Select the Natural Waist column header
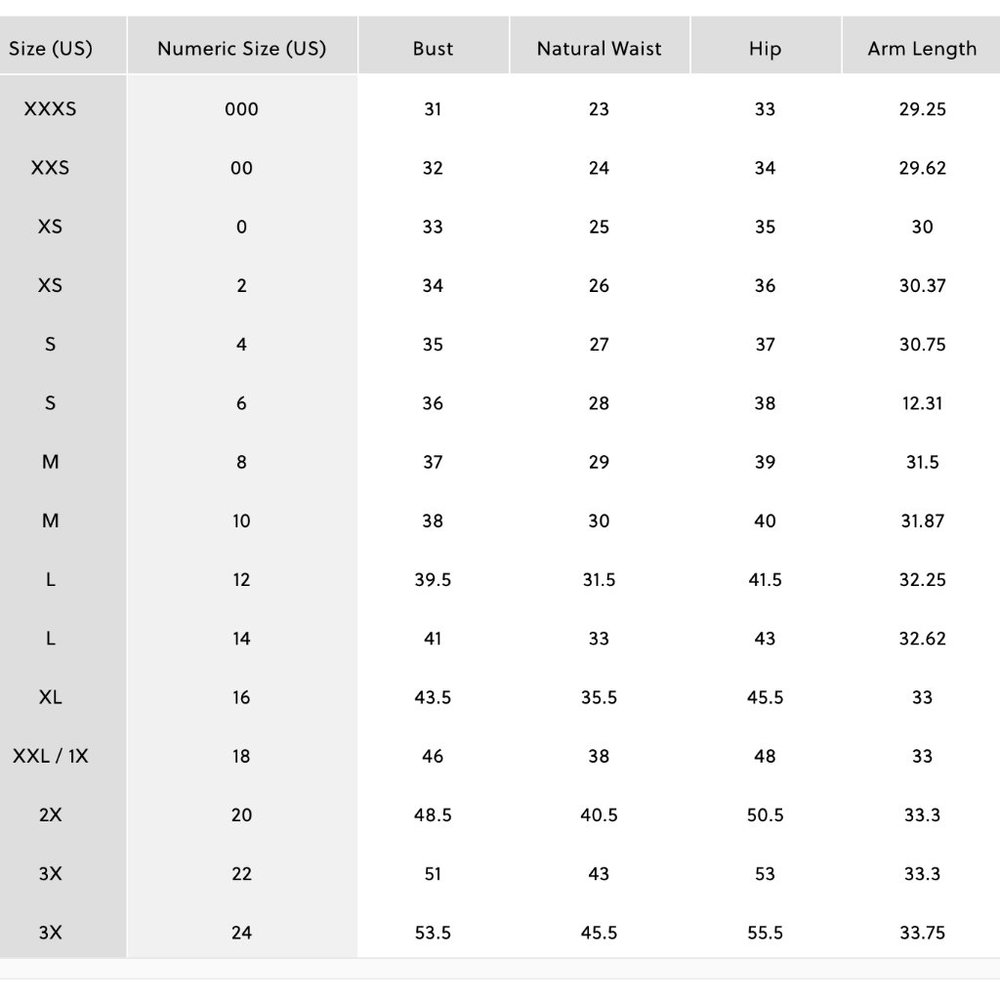 [599, 48]
